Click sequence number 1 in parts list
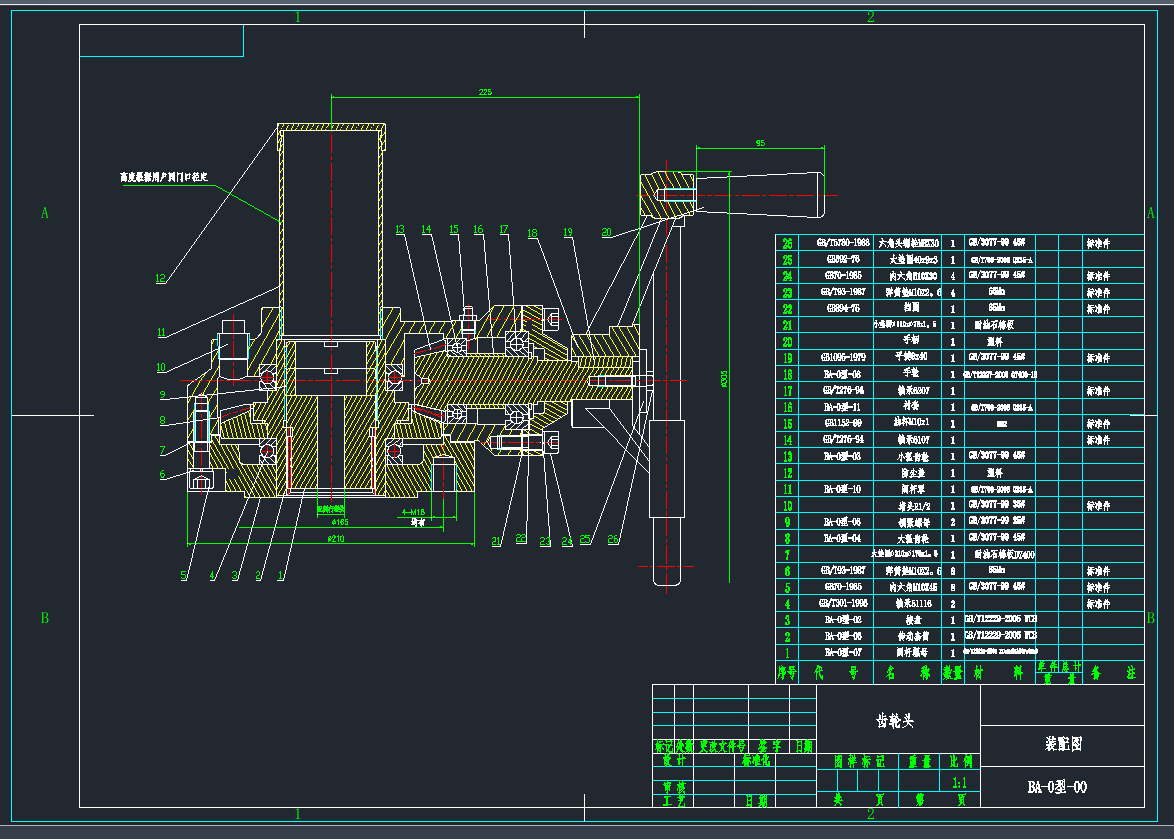The image size is (1174, 839). [x=788, y=652]
